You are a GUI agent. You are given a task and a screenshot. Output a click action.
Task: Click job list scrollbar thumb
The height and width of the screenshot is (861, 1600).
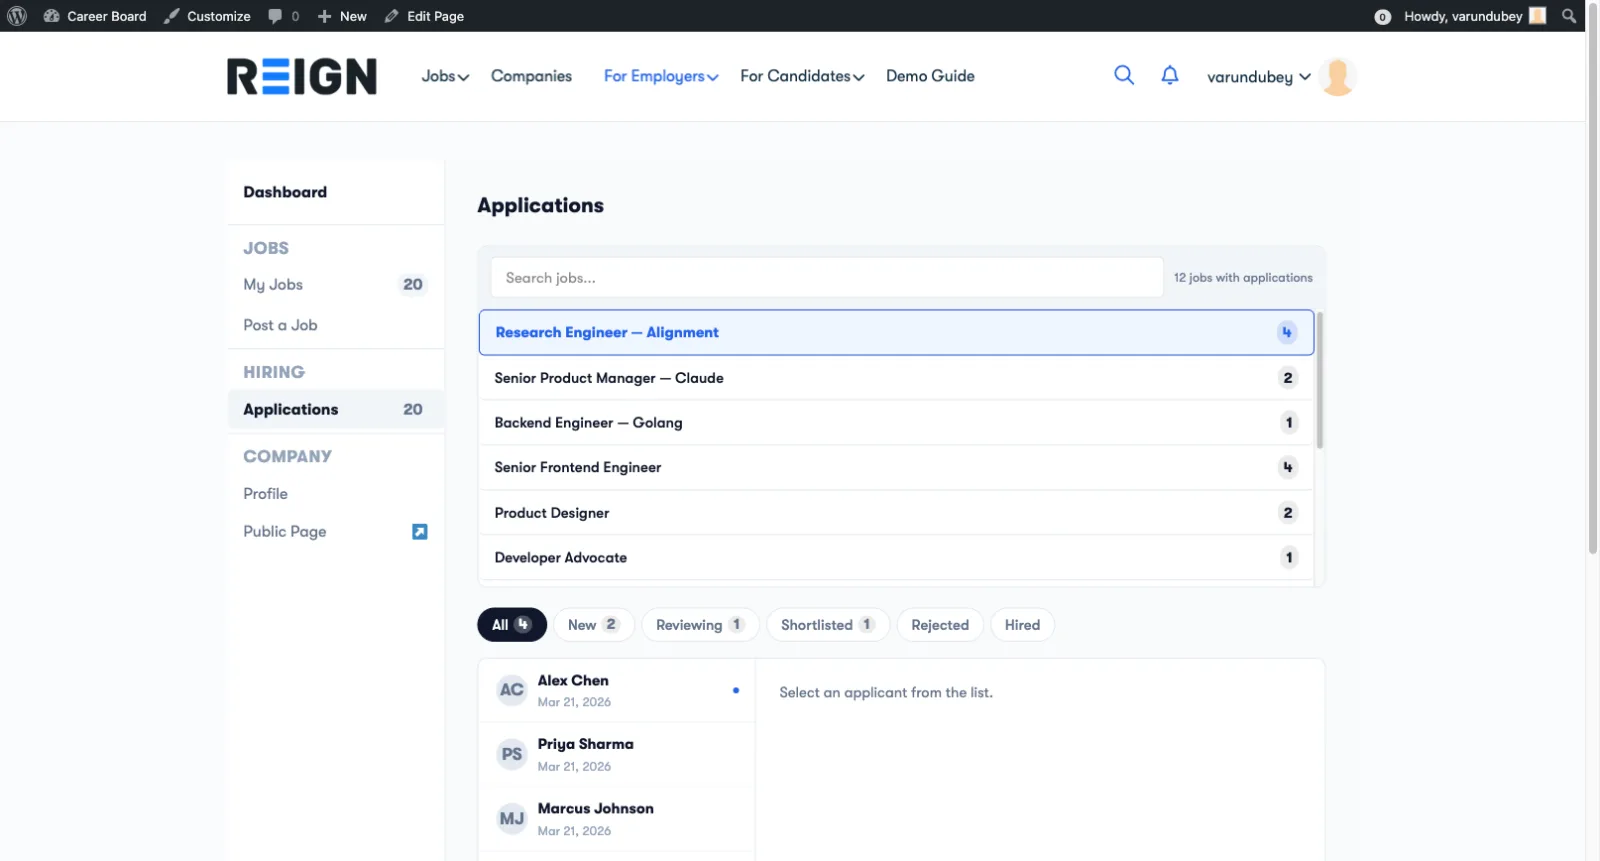coord(1320,380)
